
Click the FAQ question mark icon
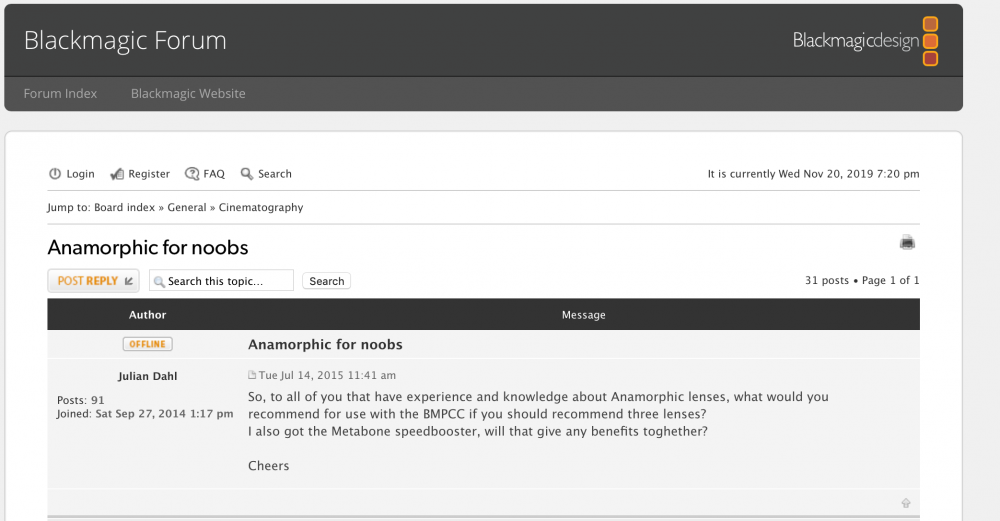pyautogui.click(x=192, y=174)
